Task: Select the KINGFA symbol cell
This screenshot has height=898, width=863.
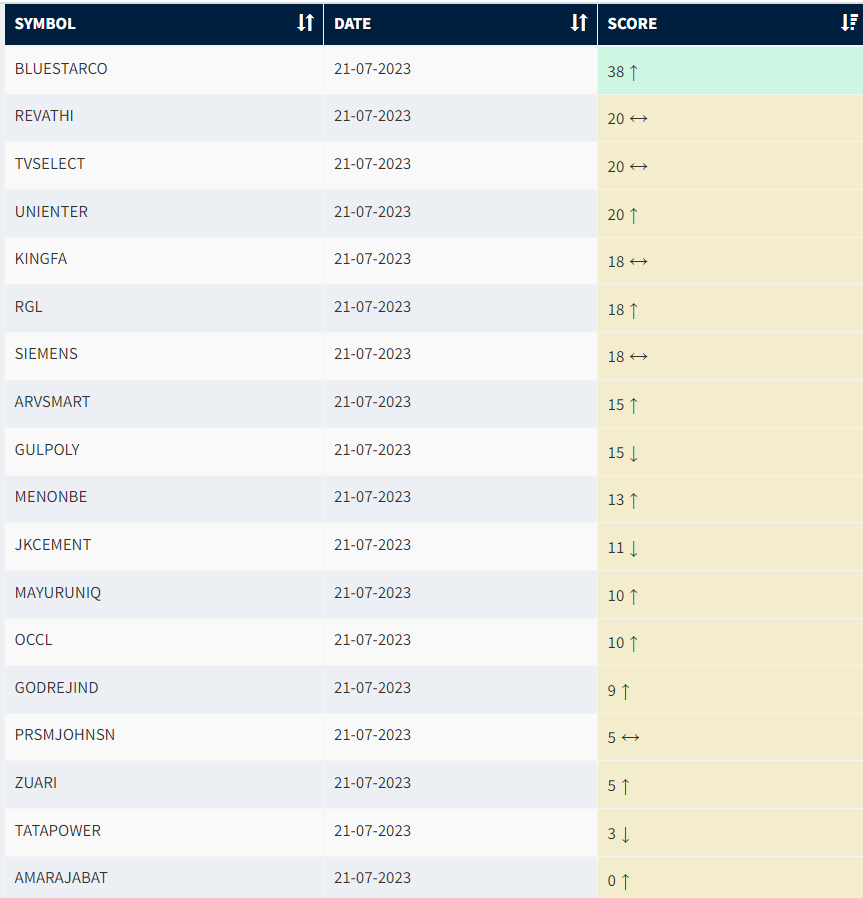Action: [164, 259]
